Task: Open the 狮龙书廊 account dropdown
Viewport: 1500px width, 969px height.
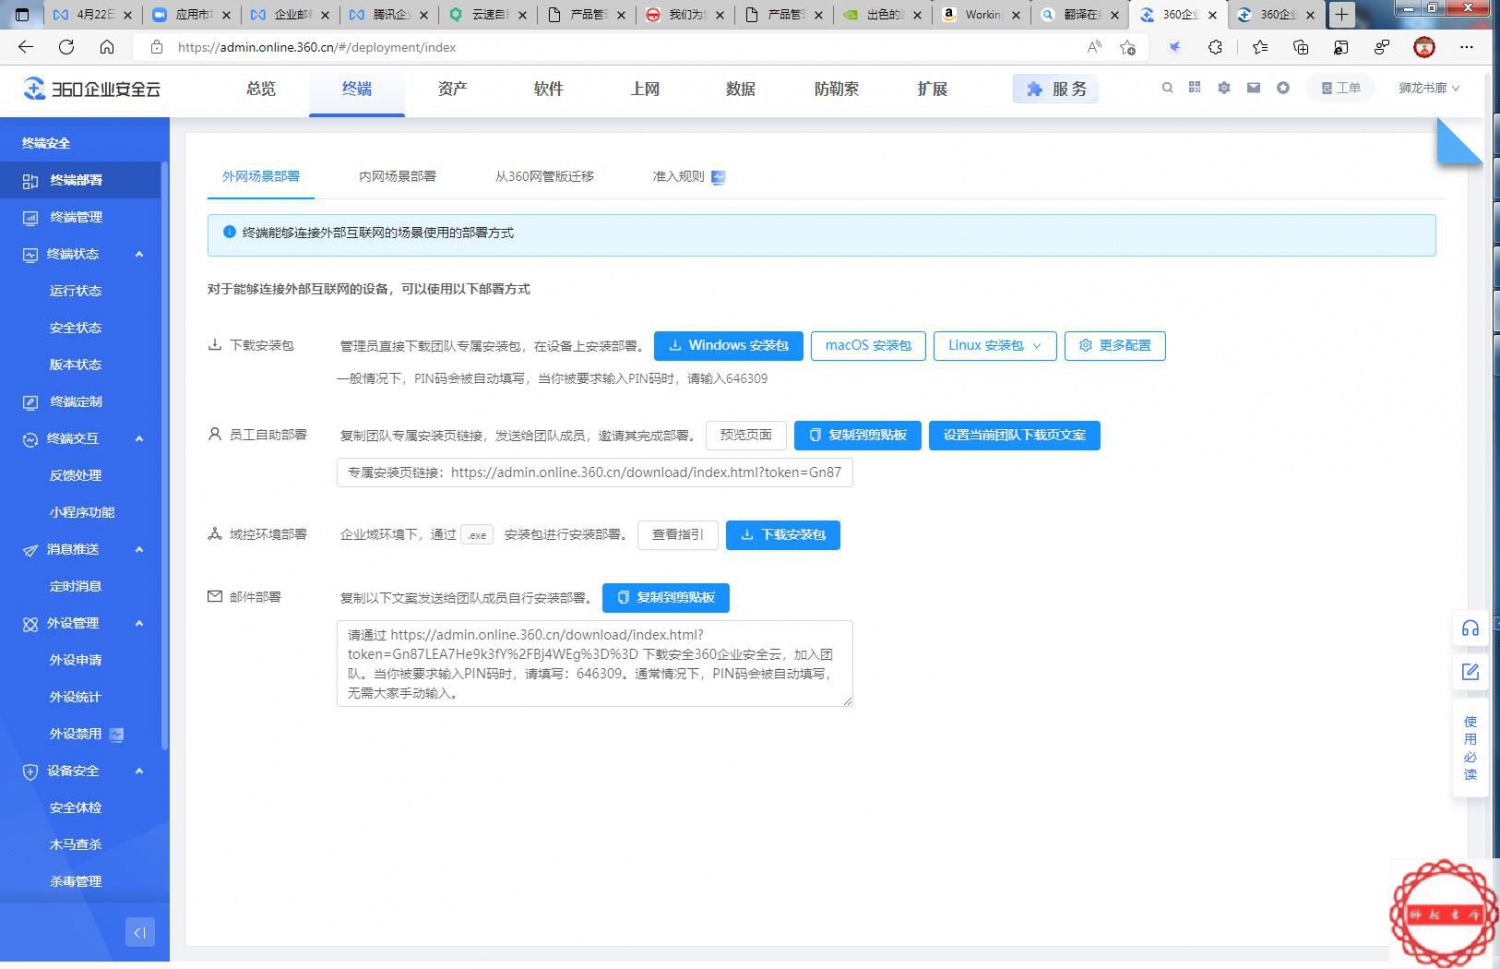Action: 1429,88
